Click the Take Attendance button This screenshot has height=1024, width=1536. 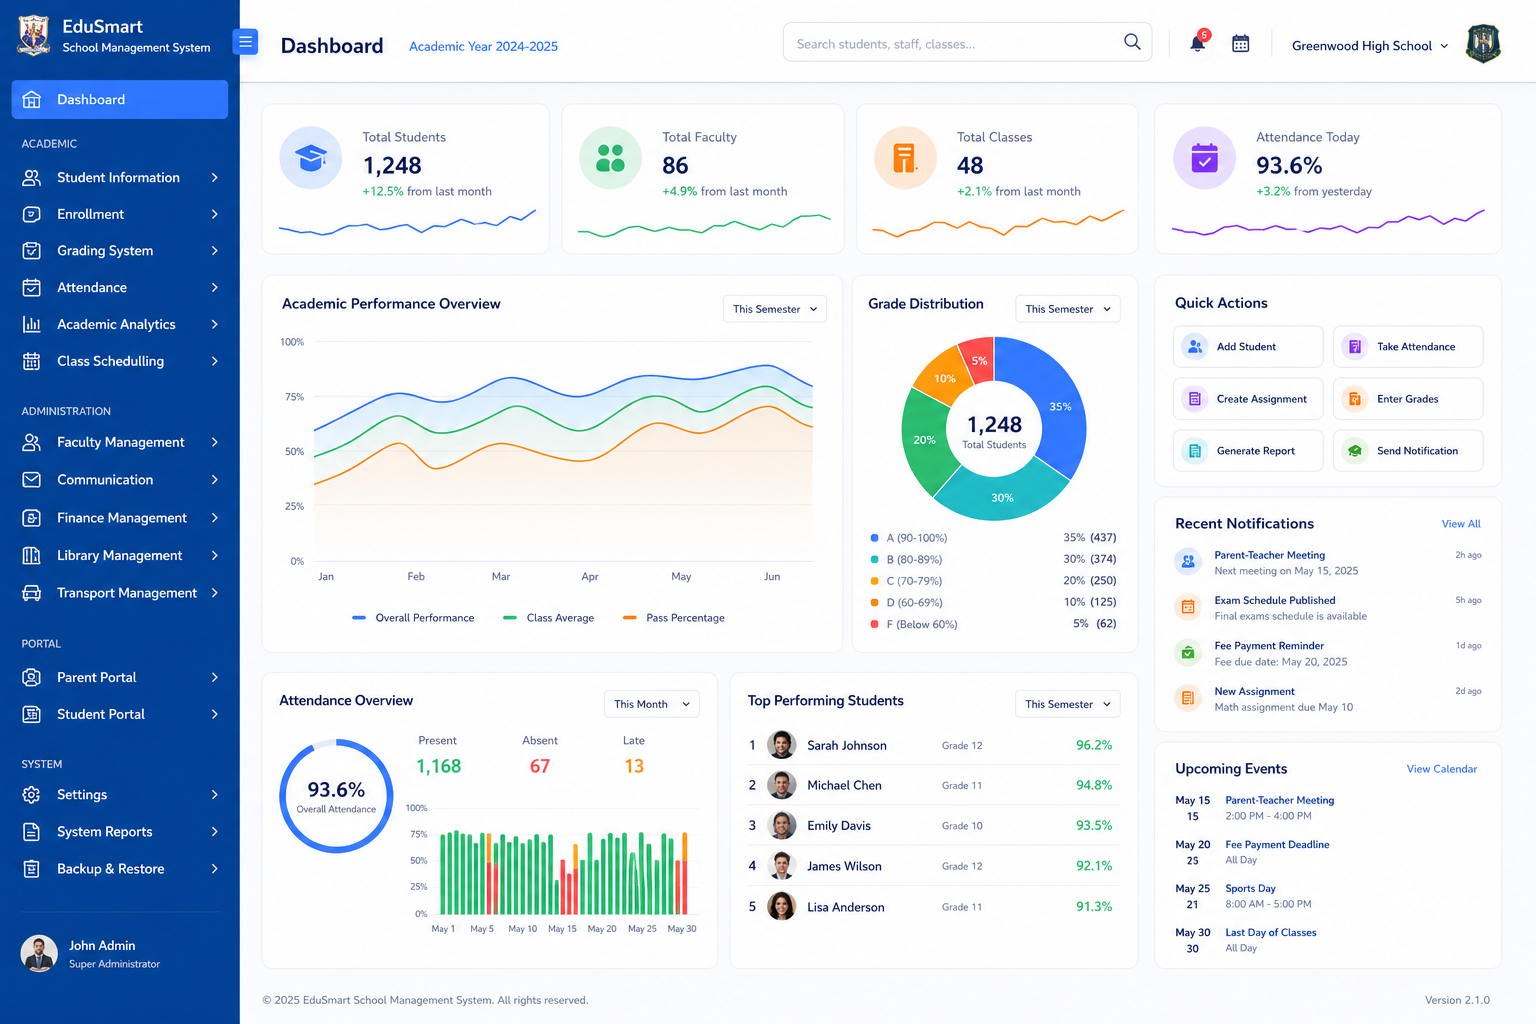(x=1408, y=346)
